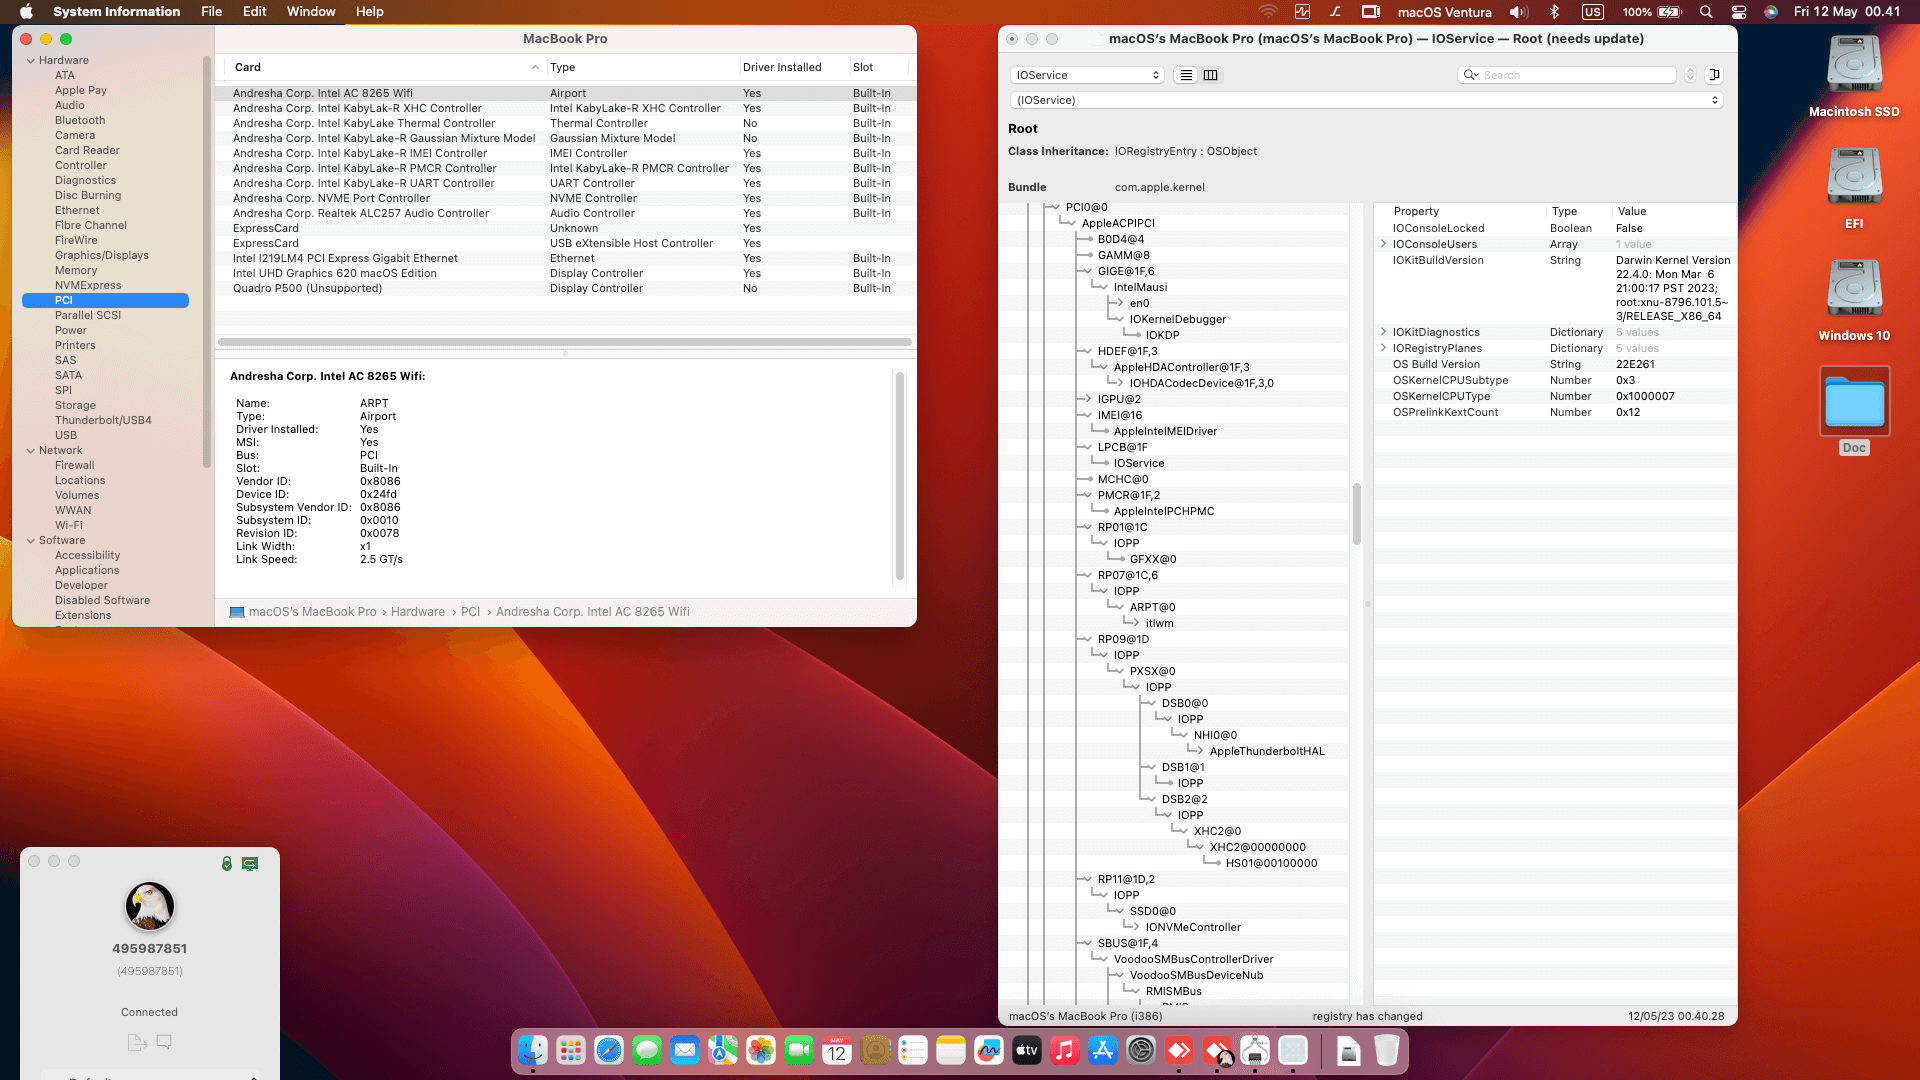Open the Window menu
The height and width of the screenshot is (1080, 1920).
coord(310,11)
